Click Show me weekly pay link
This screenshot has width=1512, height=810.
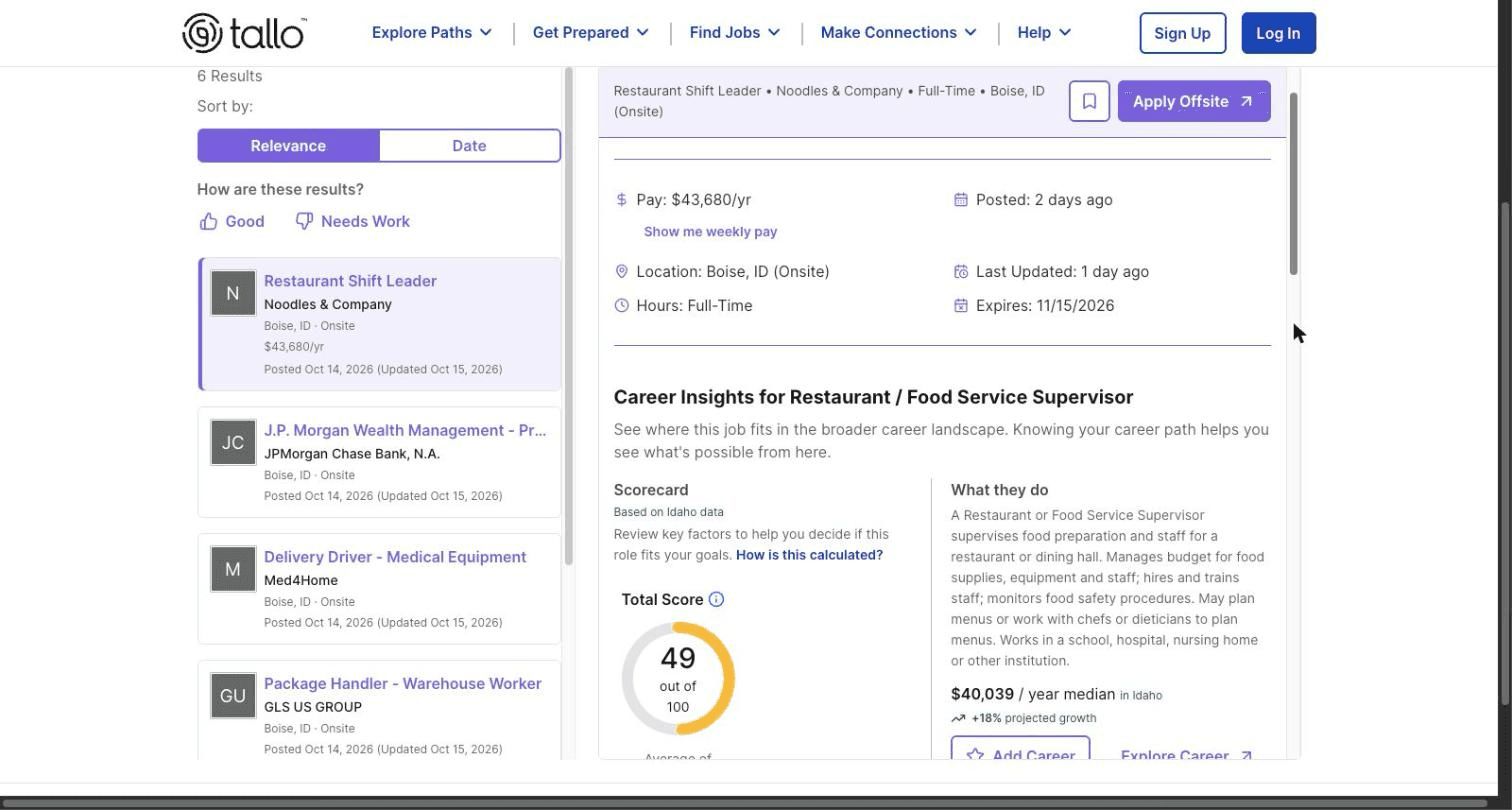(710, 232)
